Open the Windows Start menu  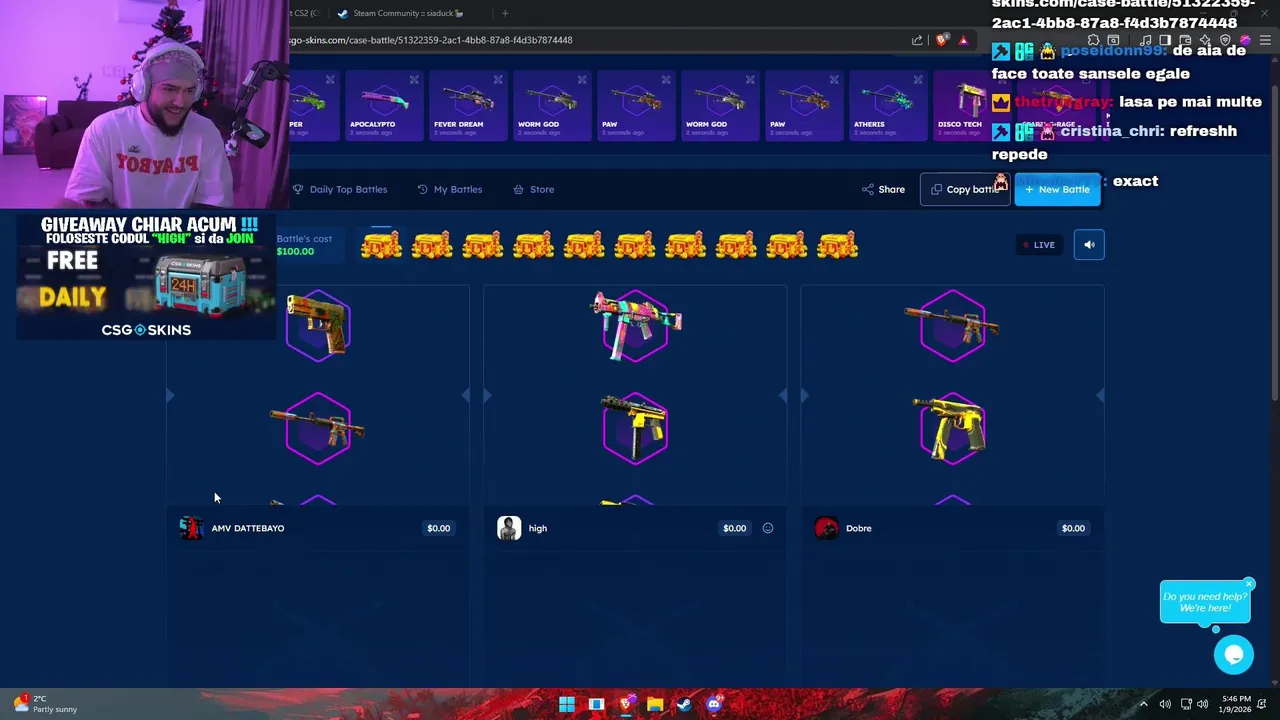[567, 705]
